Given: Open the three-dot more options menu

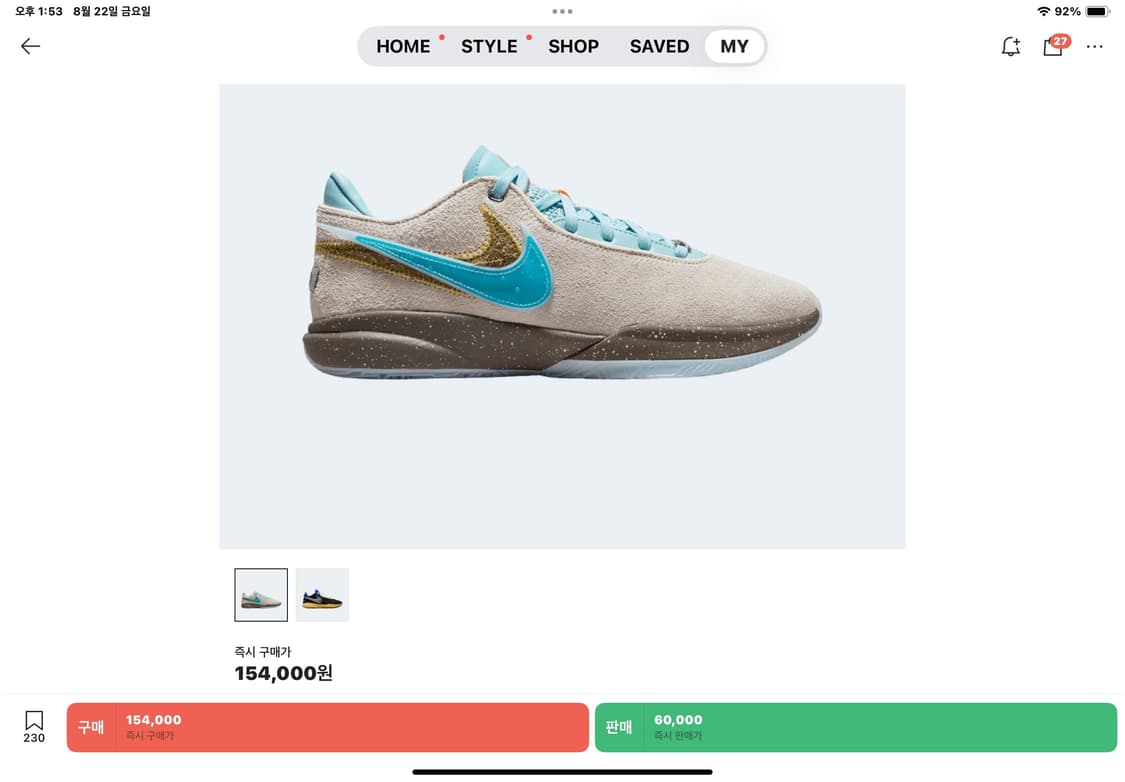Looking at the screenshot, I should click(1094, 47).
